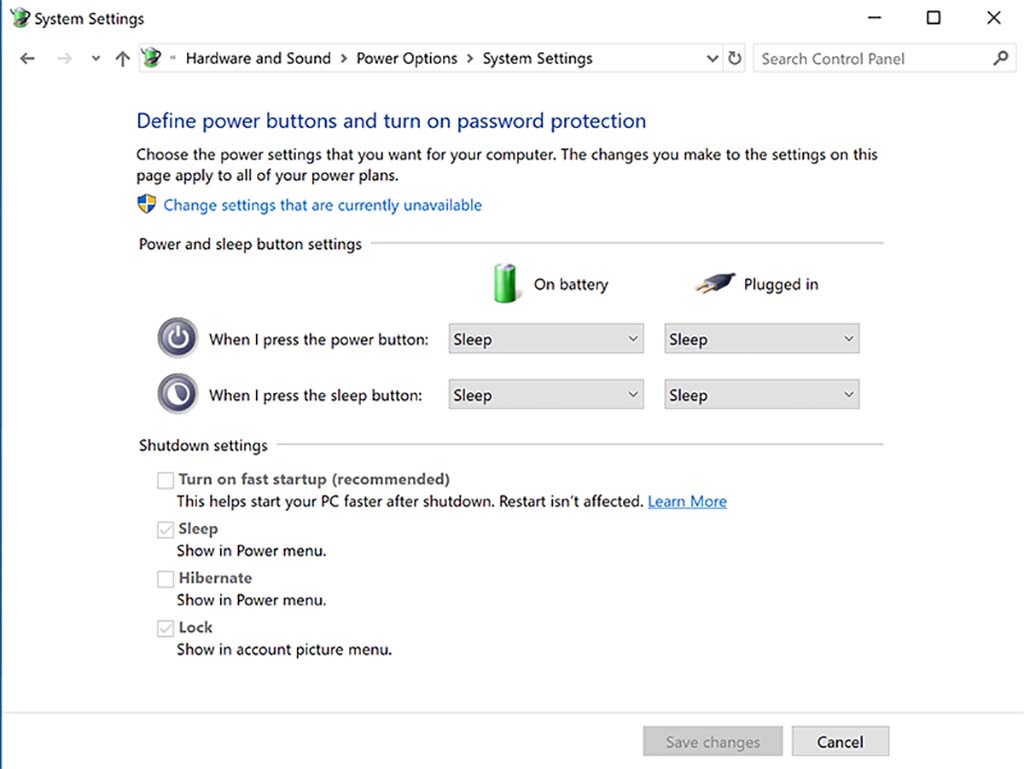Navigate to Power Options breadcrumb

point(406,59)
